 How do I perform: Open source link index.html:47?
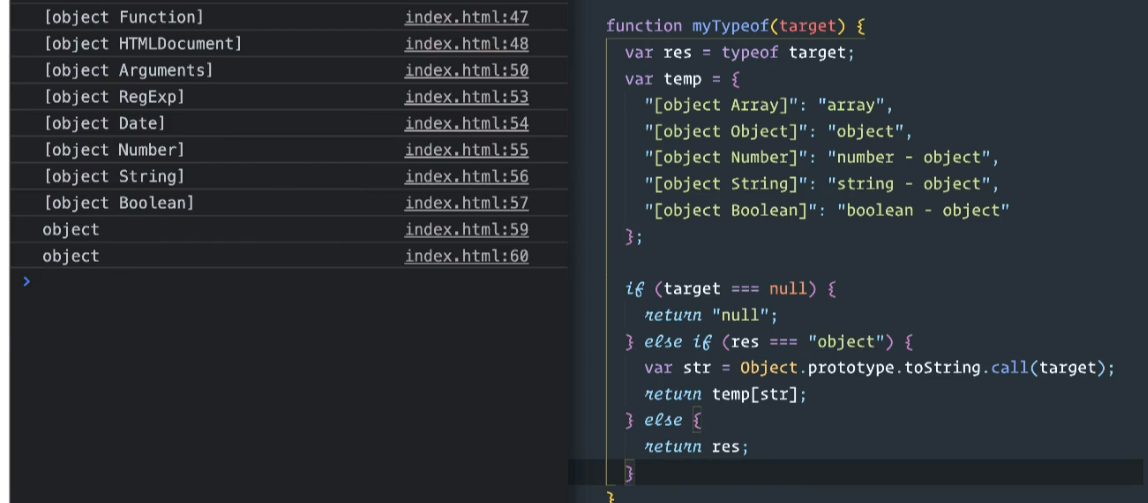[466, 17]
